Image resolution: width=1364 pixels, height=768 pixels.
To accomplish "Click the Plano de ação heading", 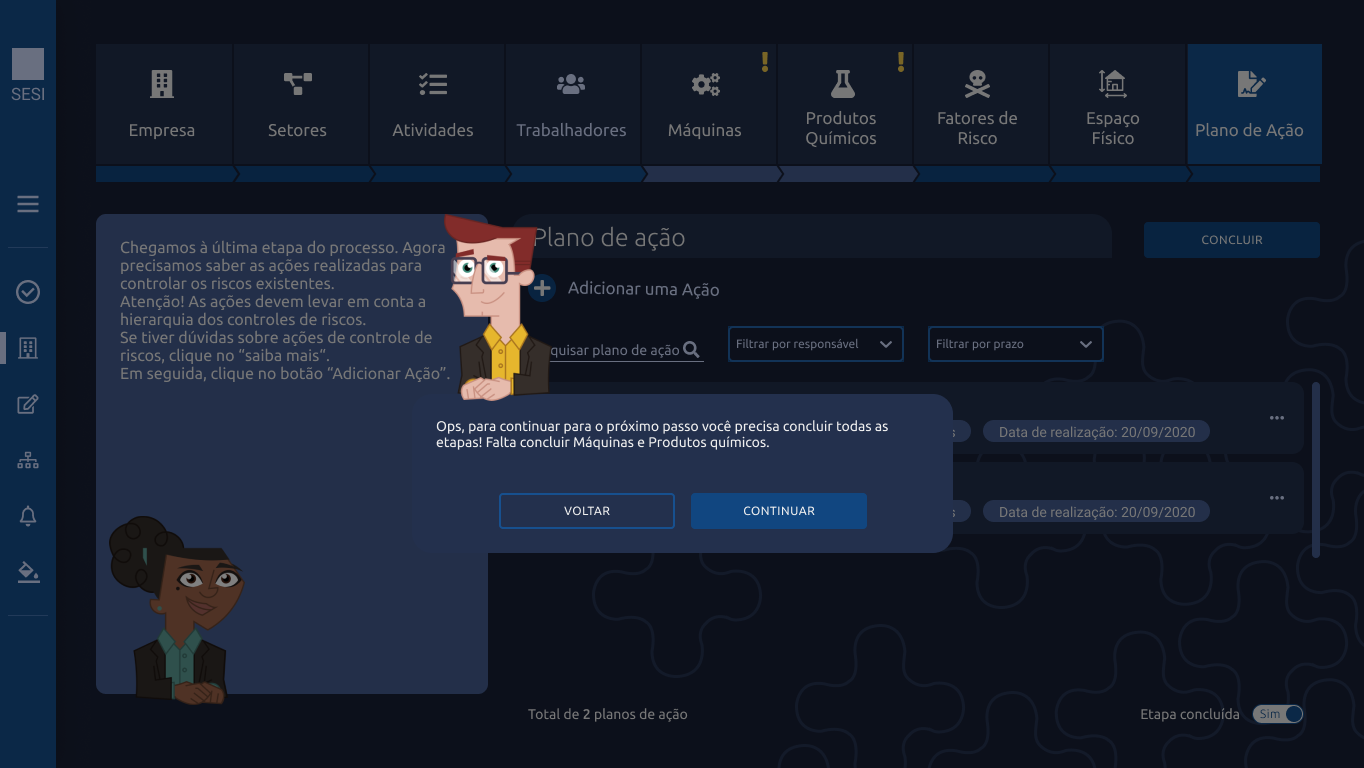I will coord(609,238).
